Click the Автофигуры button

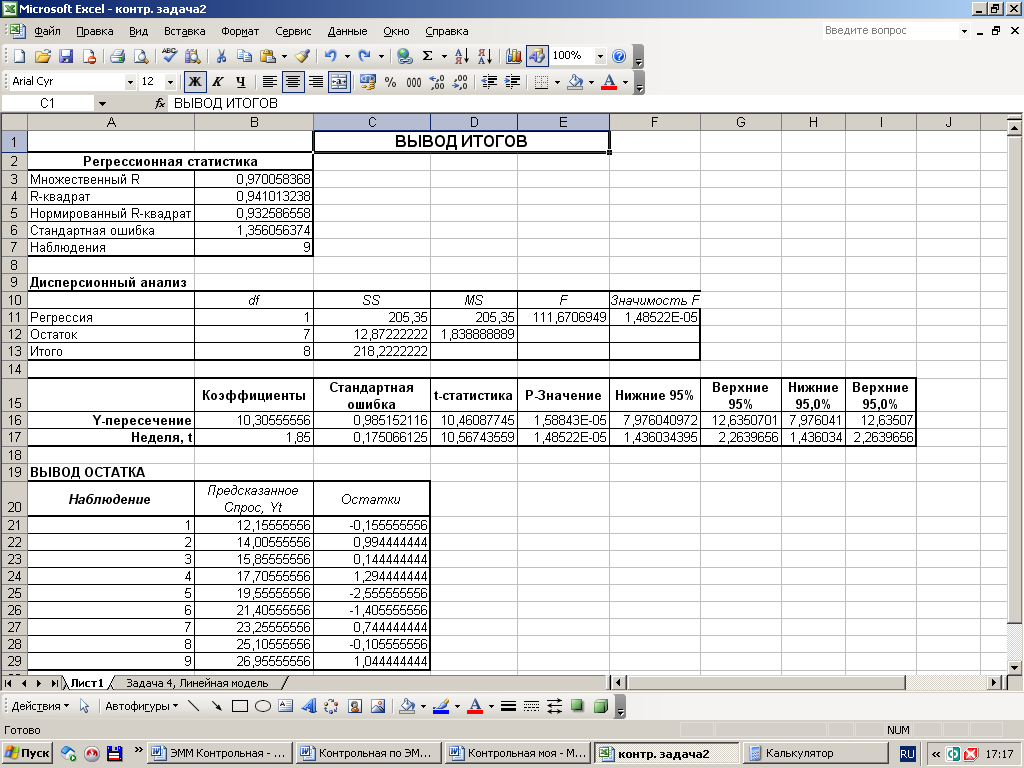140,706
